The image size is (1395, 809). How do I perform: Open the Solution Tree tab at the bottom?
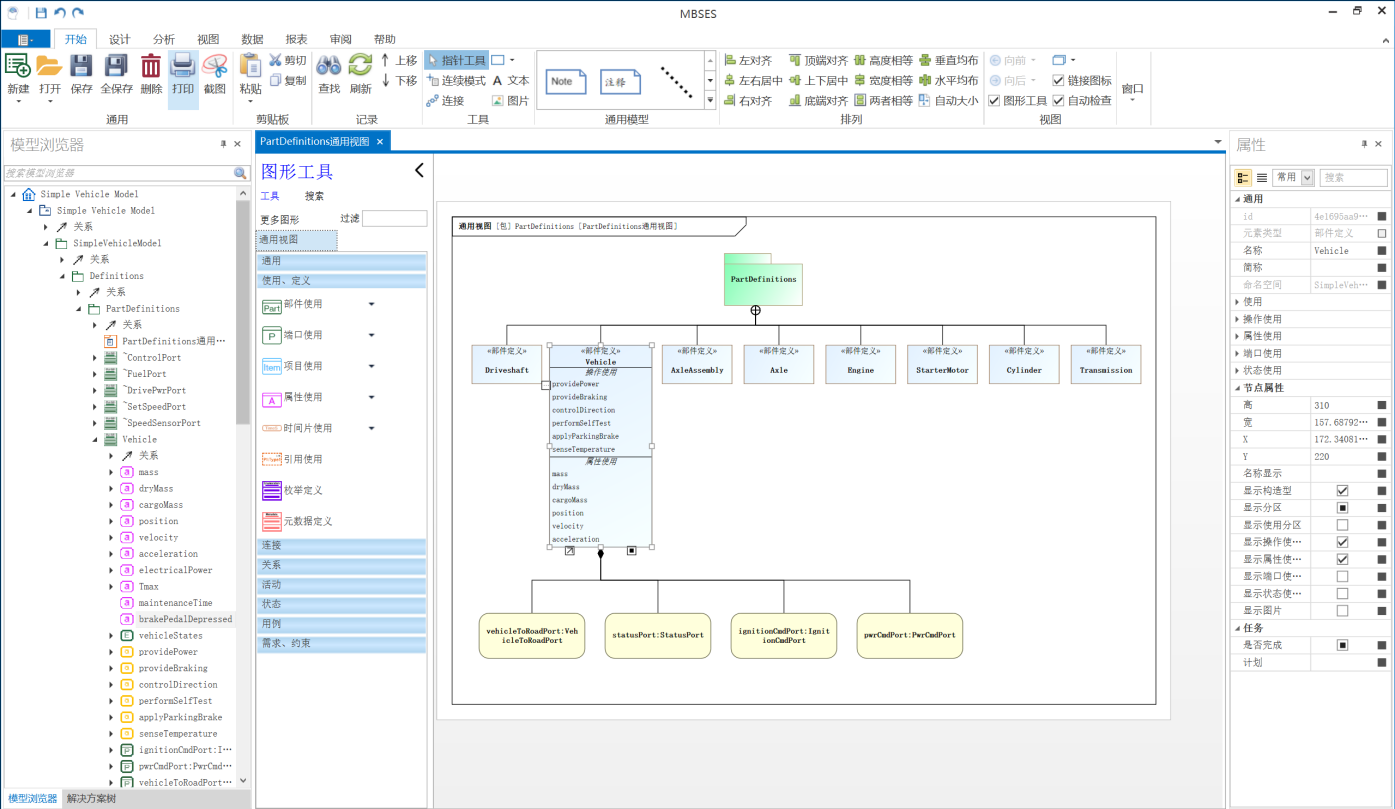pyautogui.click(x=91, y=799)
